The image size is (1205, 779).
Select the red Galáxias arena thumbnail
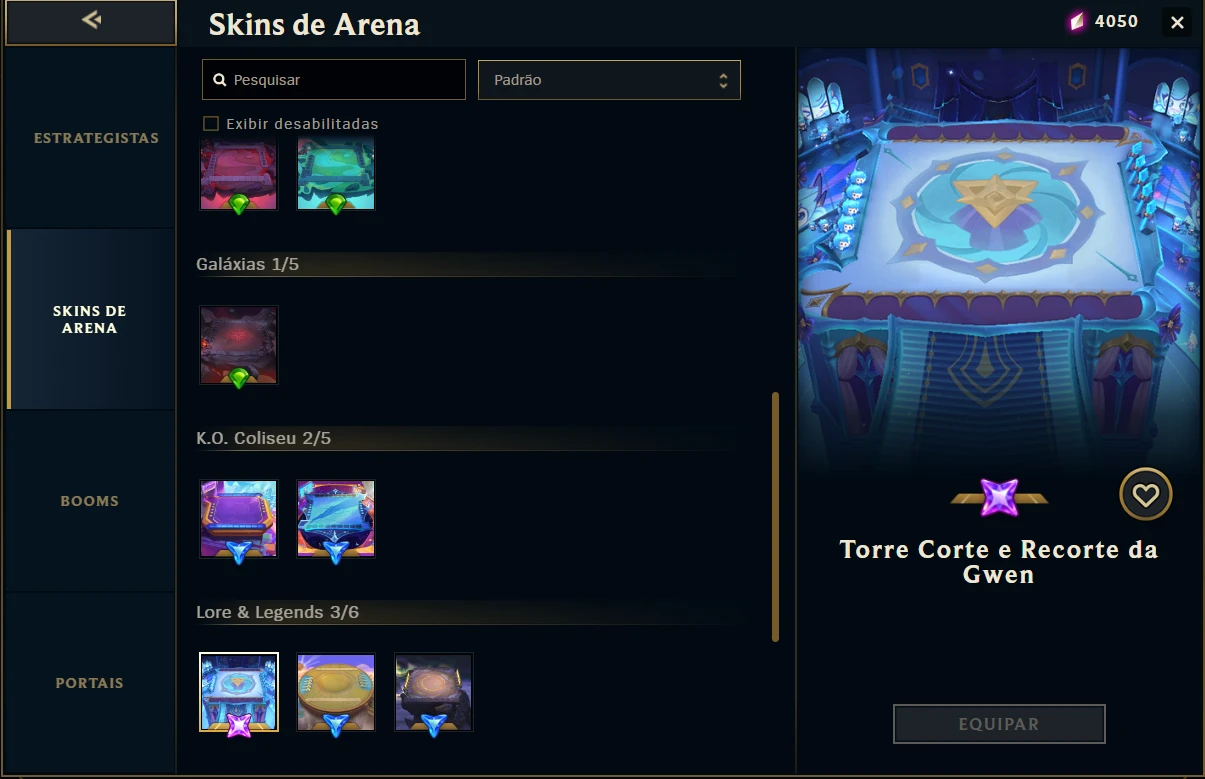click(x=239, y=345)
